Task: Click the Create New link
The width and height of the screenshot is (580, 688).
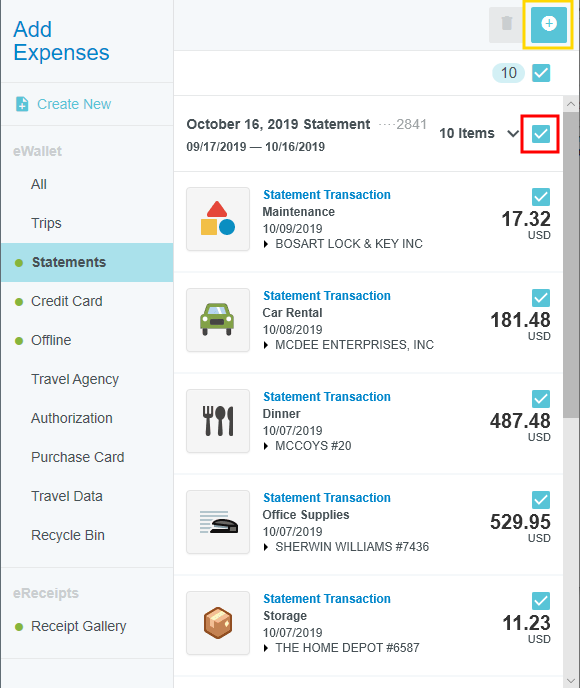Action: (x=74, y=104)
